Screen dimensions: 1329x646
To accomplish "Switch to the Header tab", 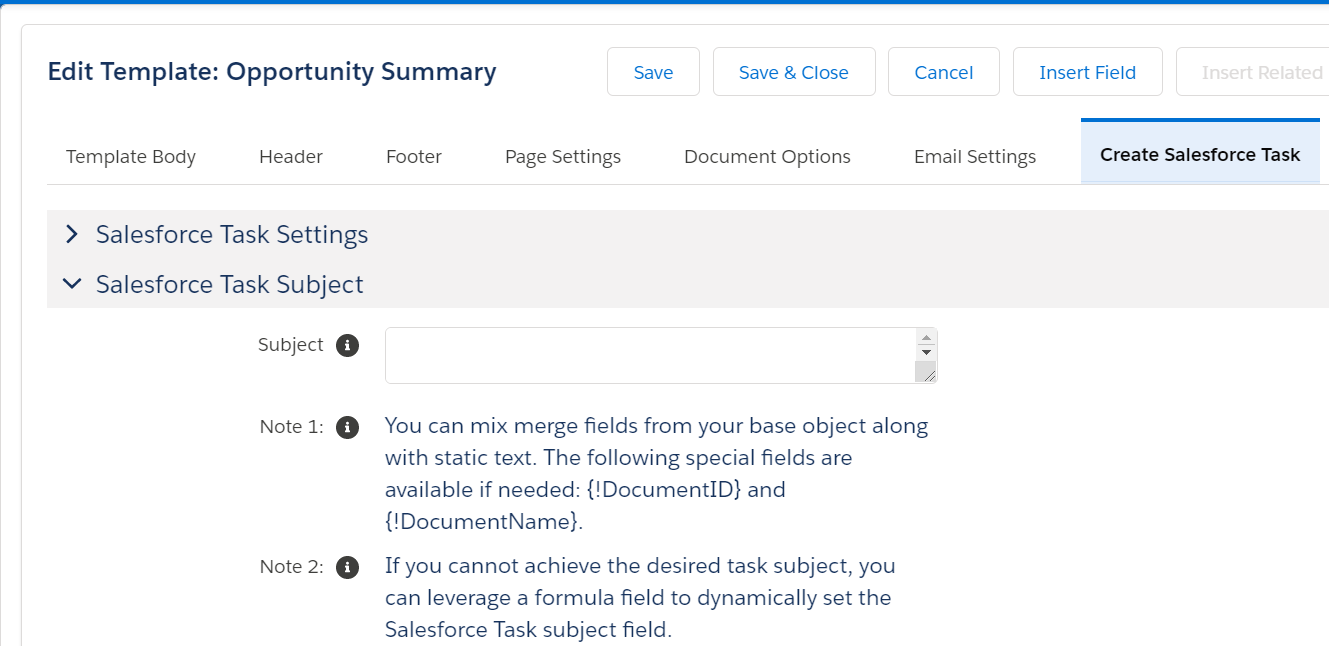I will click(x=291, y=157).
